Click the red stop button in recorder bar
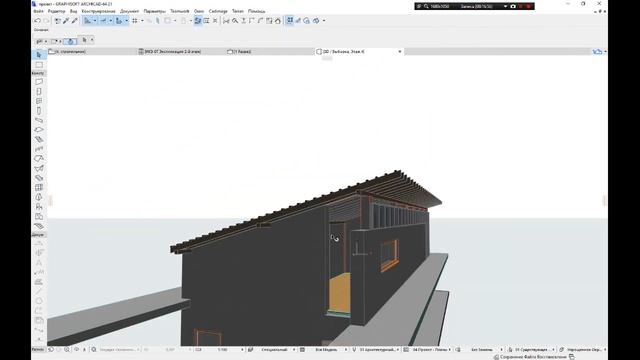The height and width of the screenshot is (360, 640). 528,6
